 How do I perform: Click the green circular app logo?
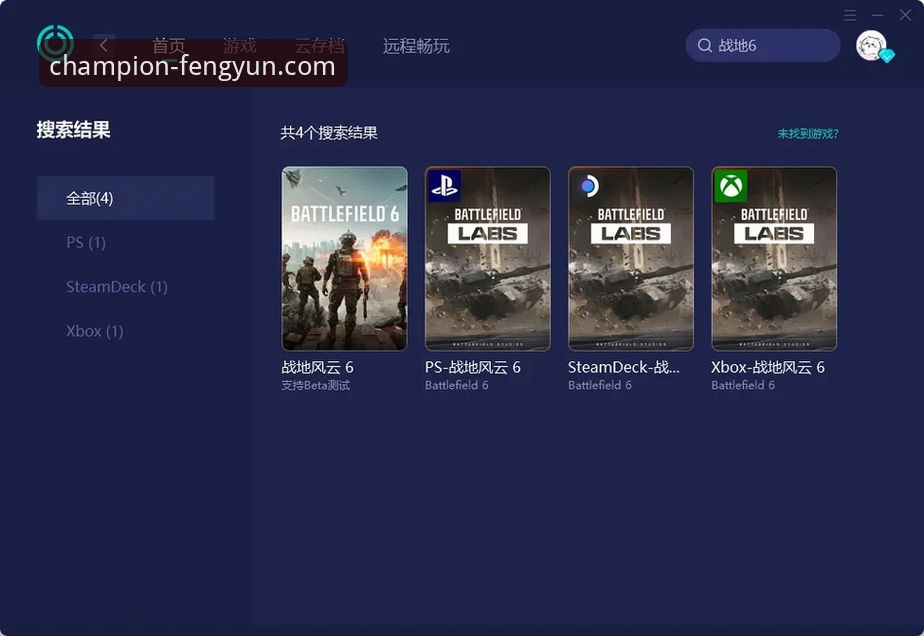(55, 43)
